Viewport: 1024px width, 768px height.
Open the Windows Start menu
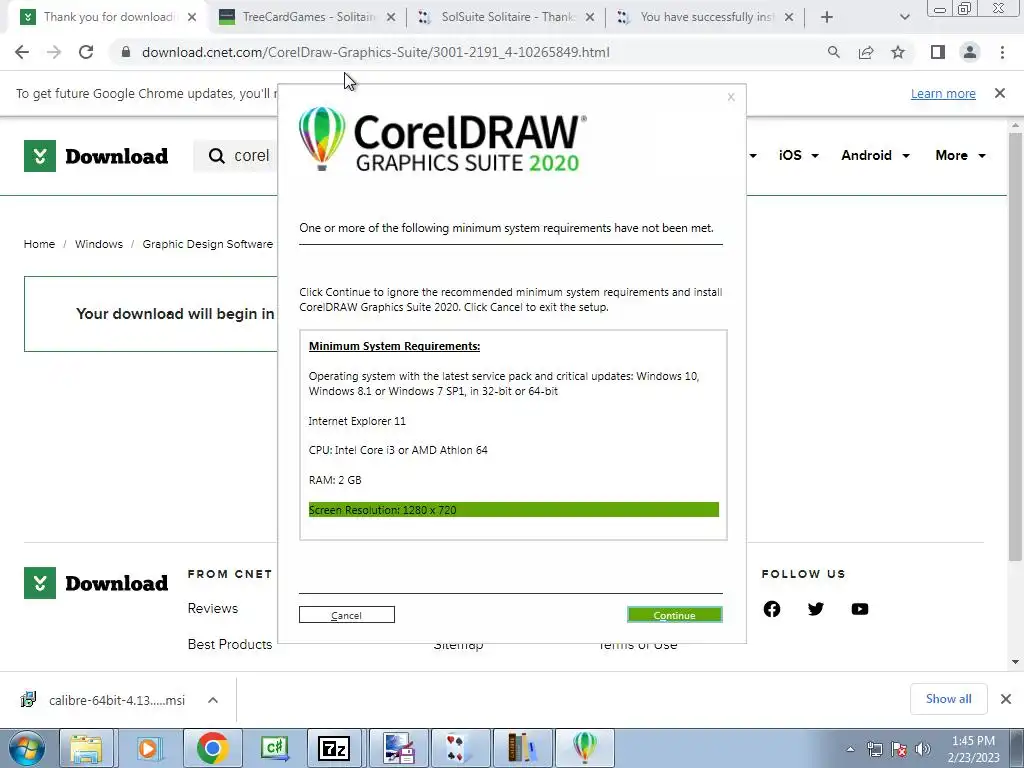(x=27, y=748)
